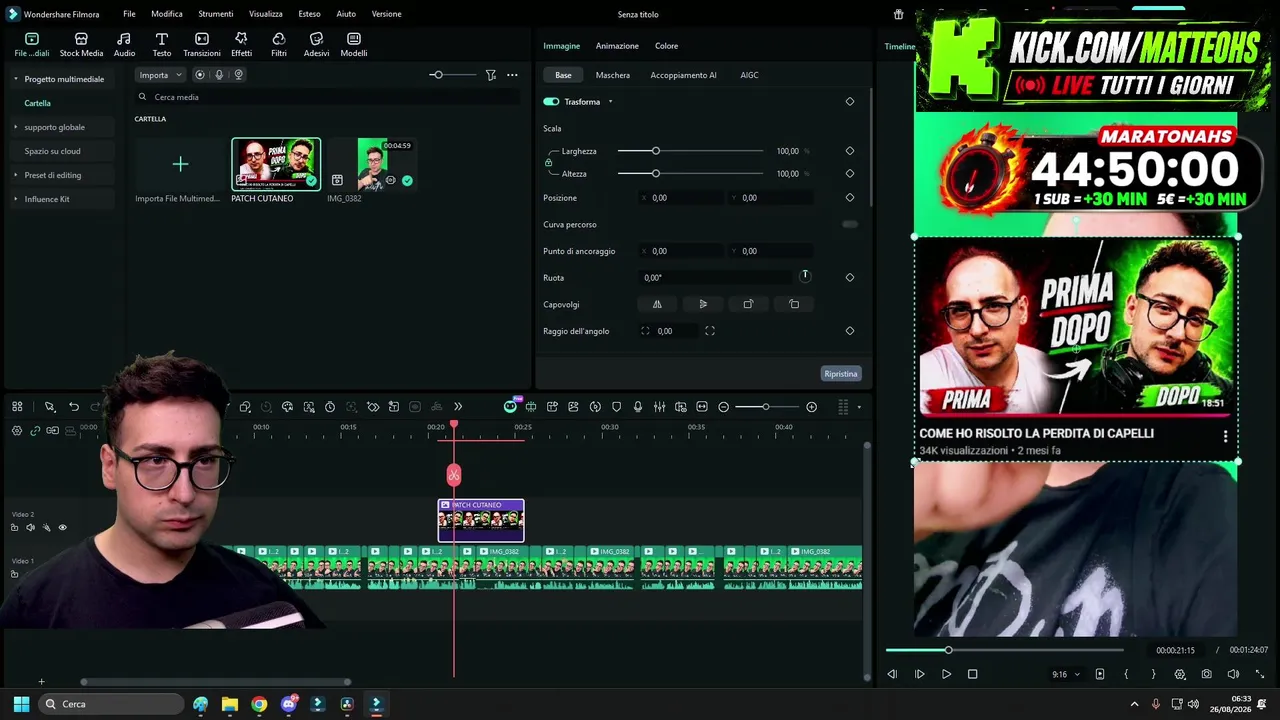
Task: Select the pointer tool in timeline toolbar
Action: [49, 407]
